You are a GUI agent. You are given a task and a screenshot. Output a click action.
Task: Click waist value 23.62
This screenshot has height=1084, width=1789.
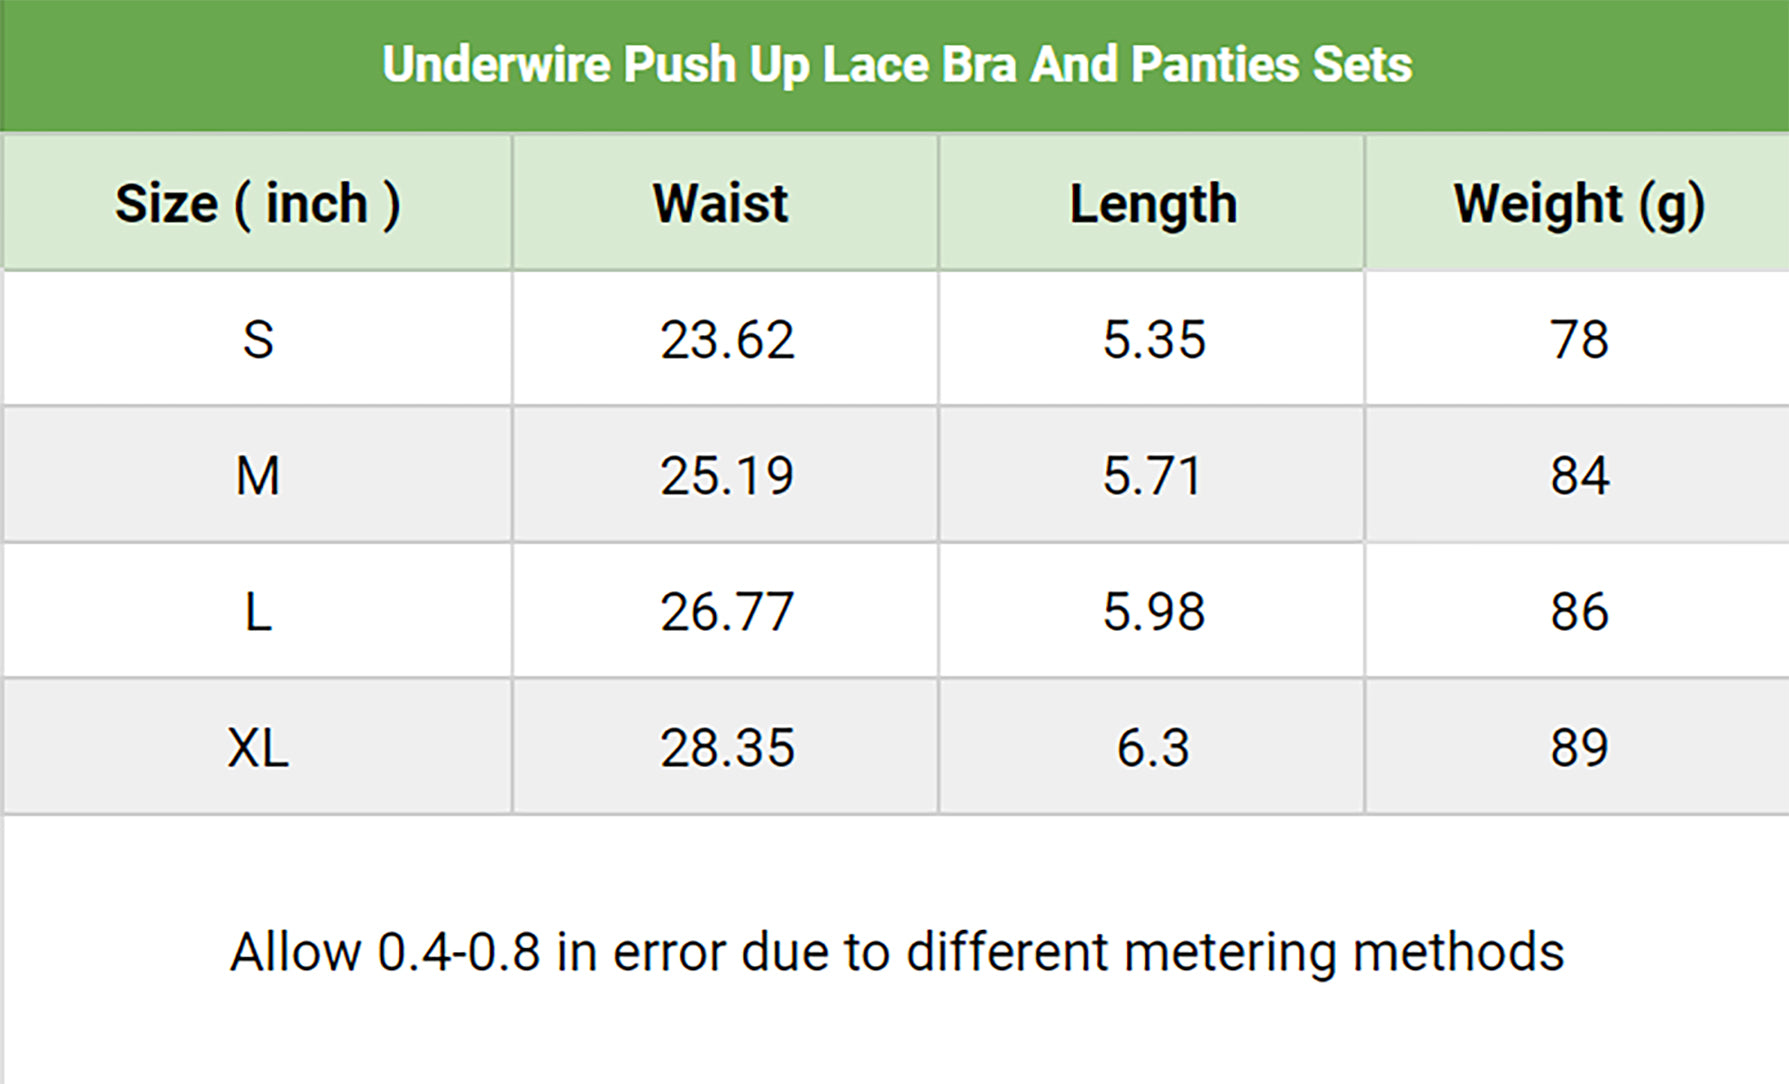click(727, 340)
